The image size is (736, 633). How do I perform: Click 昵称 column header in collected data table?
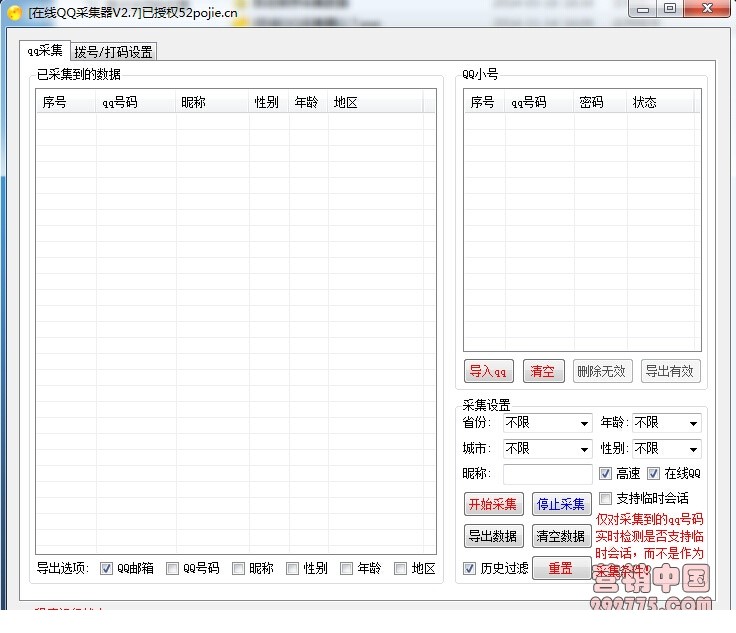point(212,102)
